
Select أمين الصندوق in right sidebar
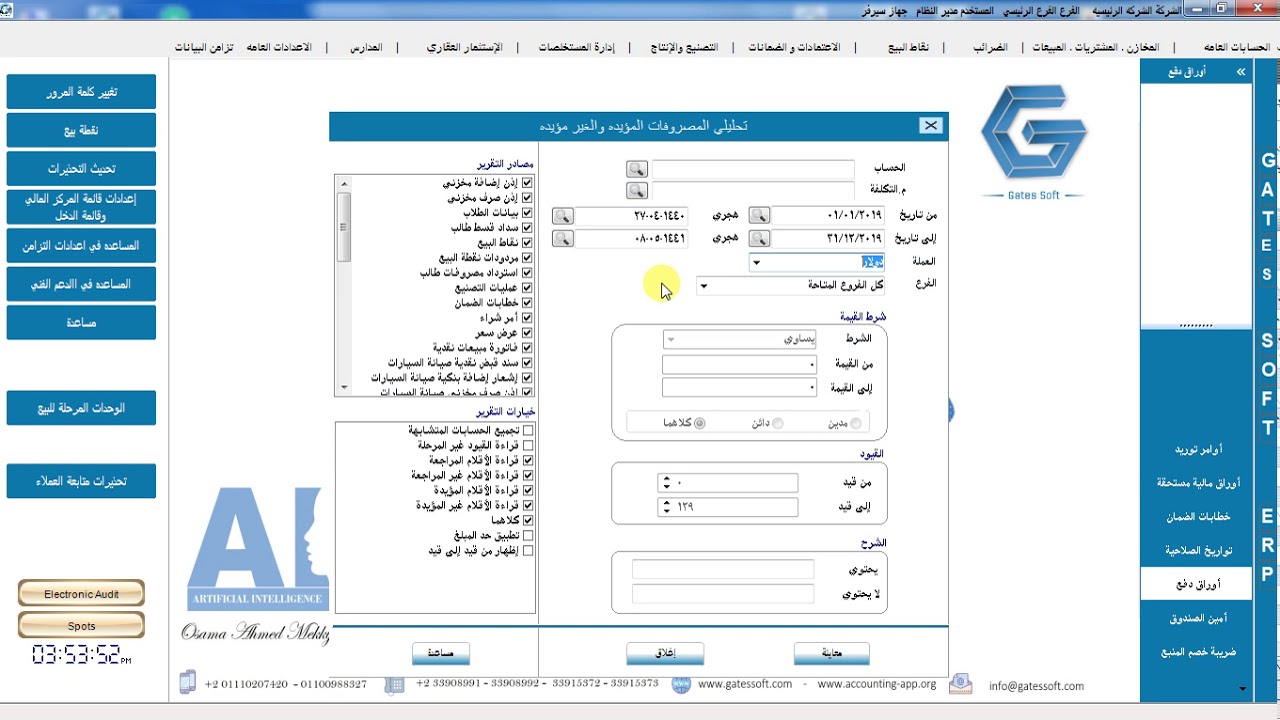tap(1196, 618)
